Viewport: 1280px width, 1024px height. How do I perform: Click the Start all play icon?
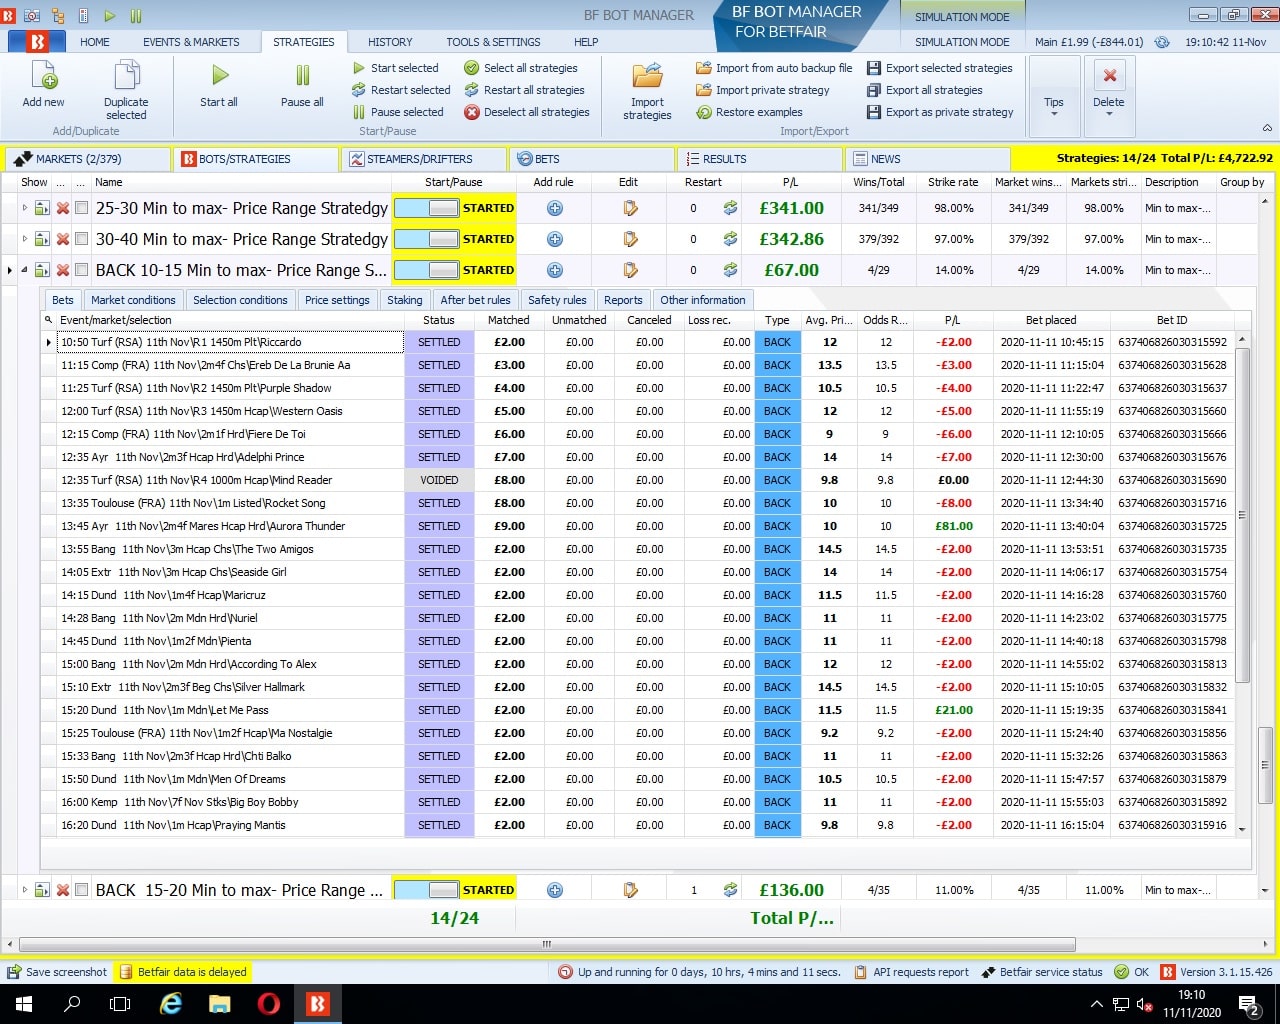220,75
